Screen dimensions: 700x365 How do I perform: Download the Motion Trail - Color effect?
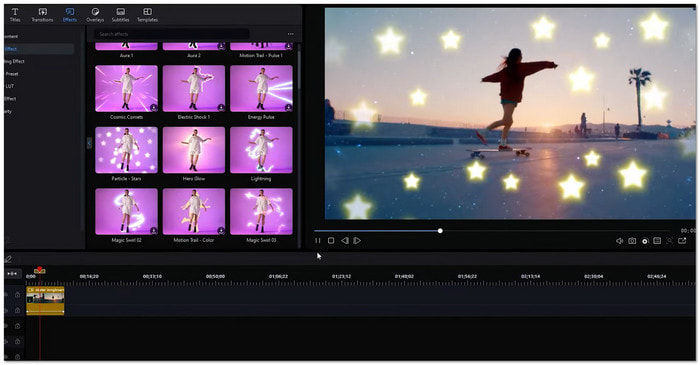221,231
